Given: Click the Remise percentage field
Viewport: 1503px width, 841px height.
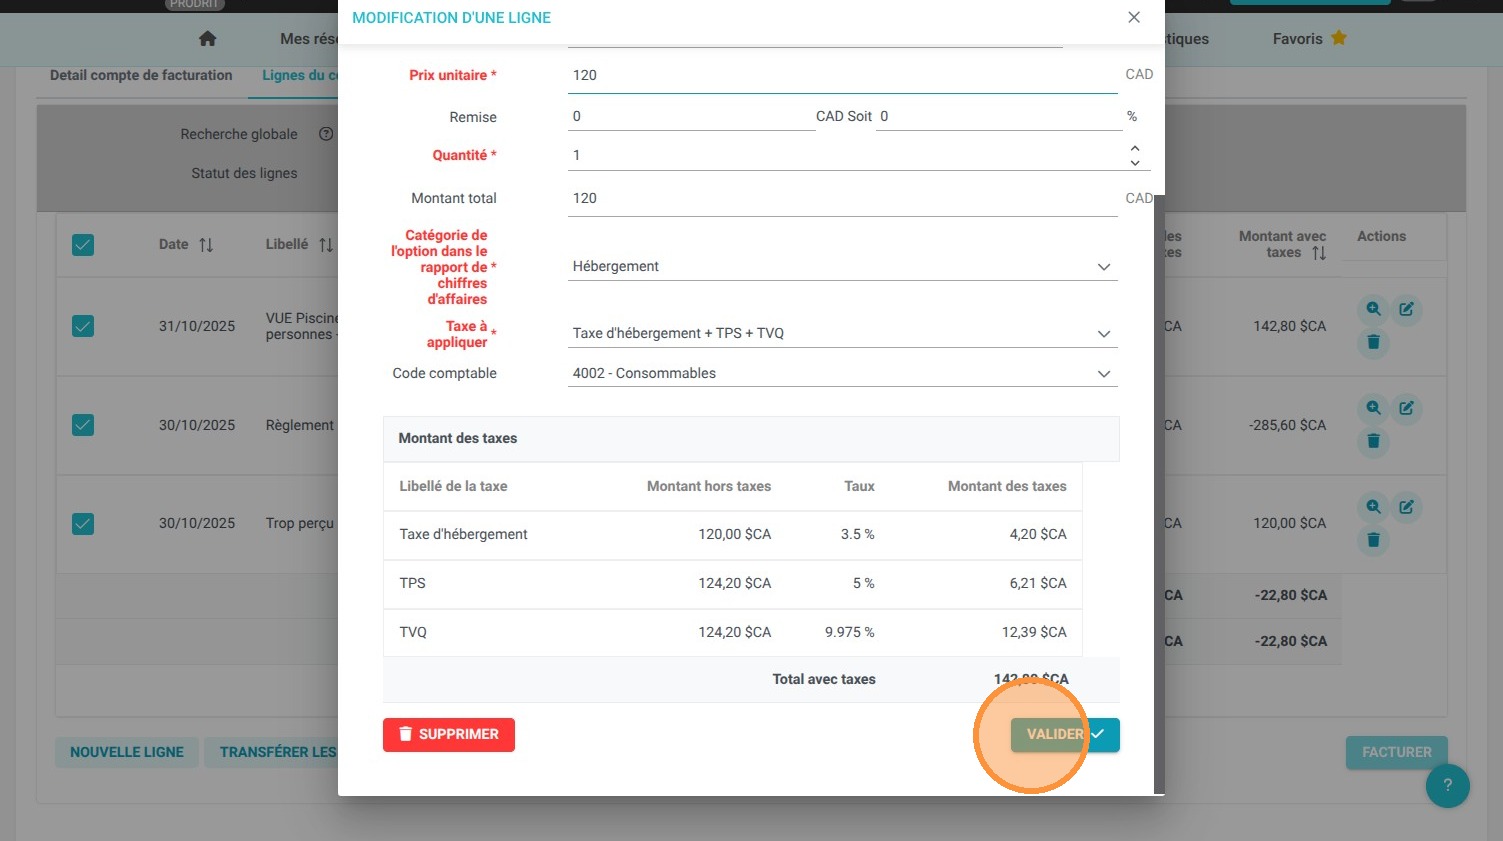Looking at the screenshot, I should click(x=999, y=116).
